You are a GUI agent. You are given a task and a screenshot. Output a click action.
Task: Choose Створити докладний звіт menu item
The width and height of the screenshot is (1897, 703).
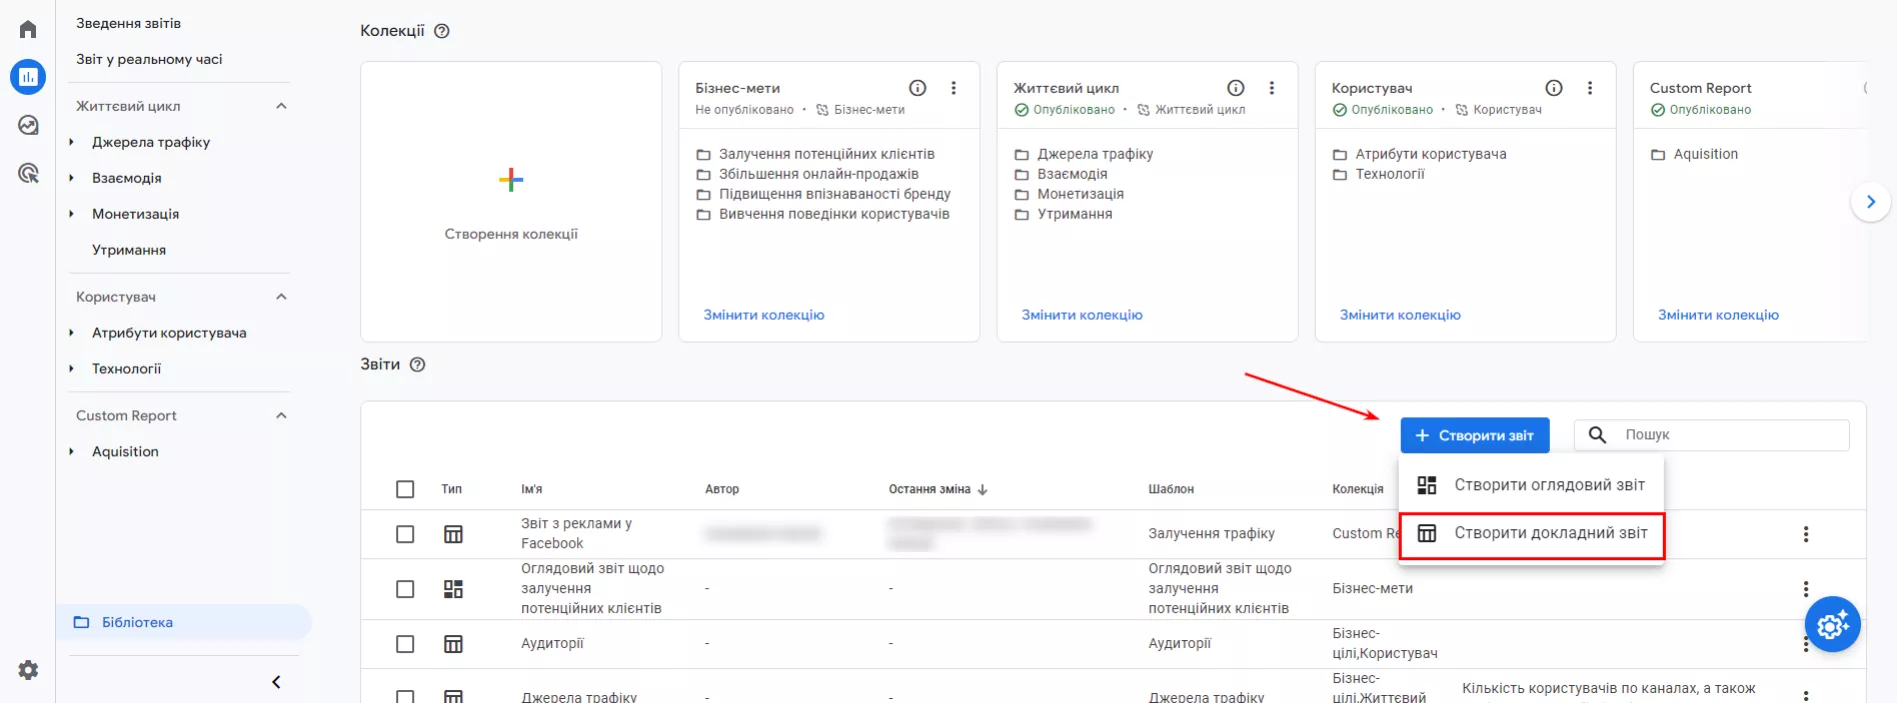(x=1531, y=534)
